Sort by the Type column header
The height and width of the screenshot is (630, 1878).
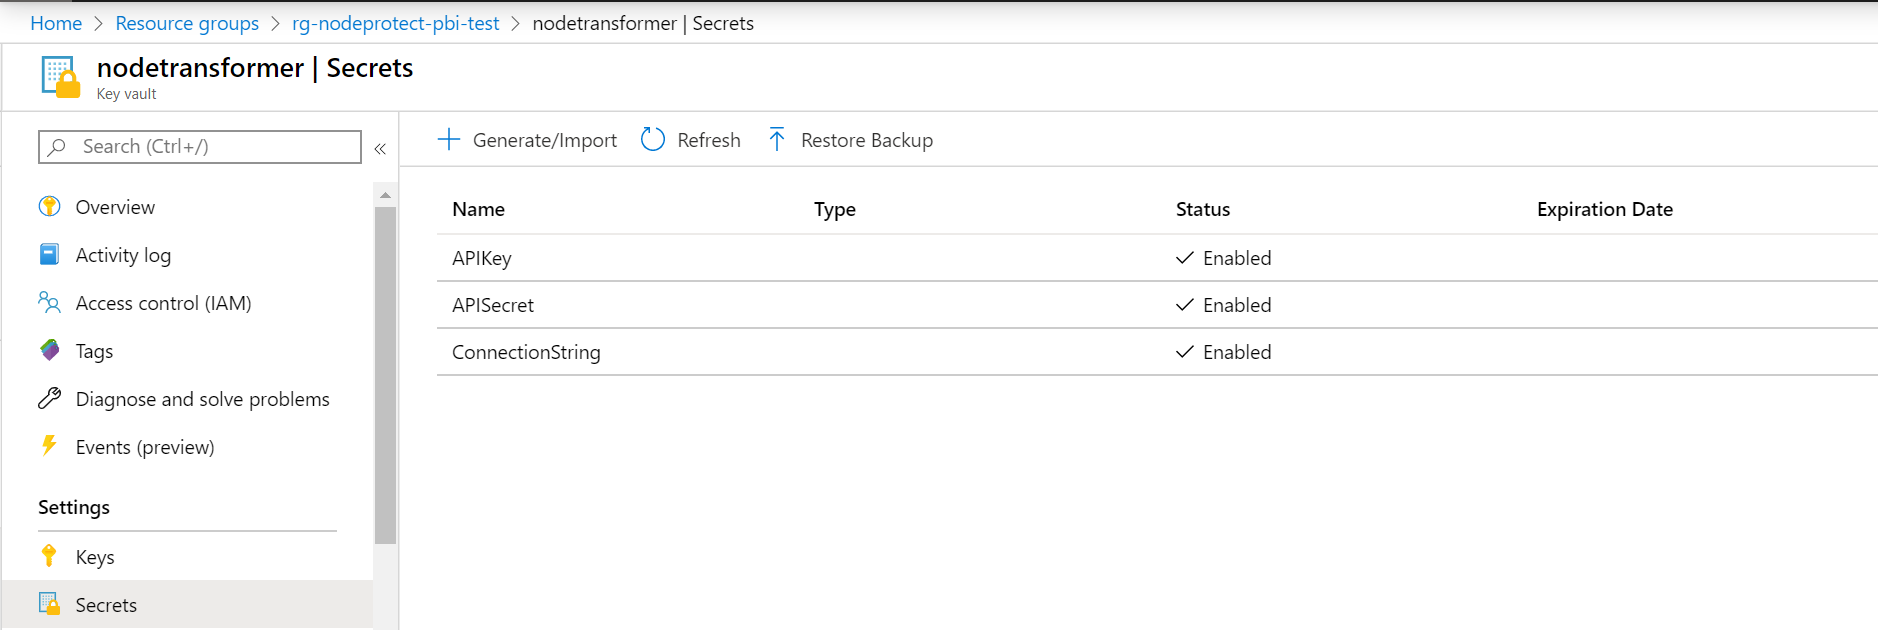(x=835, y=209)
